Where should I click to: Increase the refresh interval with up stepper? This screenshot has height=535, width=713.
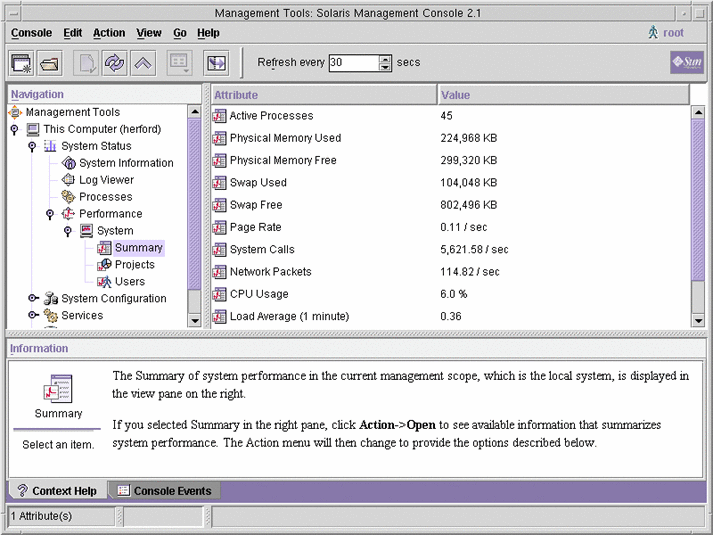(386, 58)
